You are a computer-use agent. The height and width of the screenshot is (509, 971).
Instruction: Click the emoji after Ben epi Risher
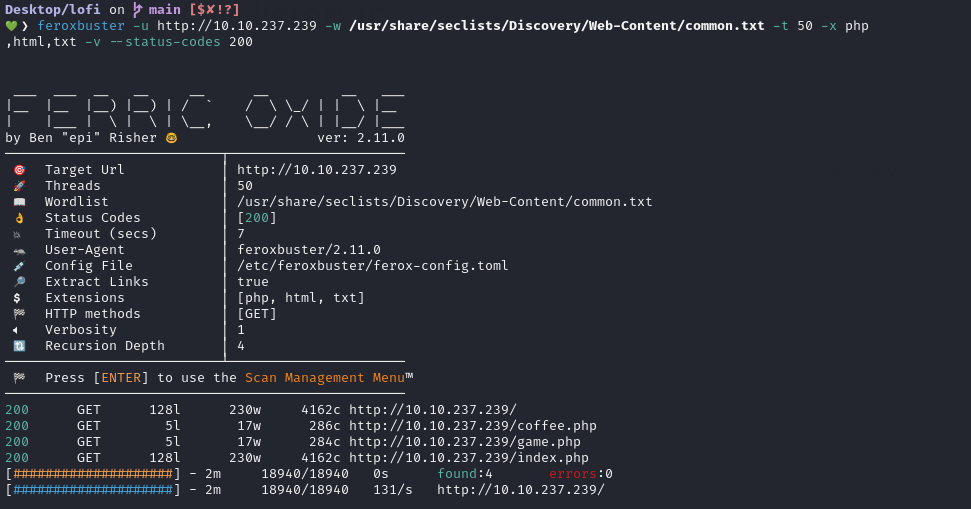tap(172, 138)
